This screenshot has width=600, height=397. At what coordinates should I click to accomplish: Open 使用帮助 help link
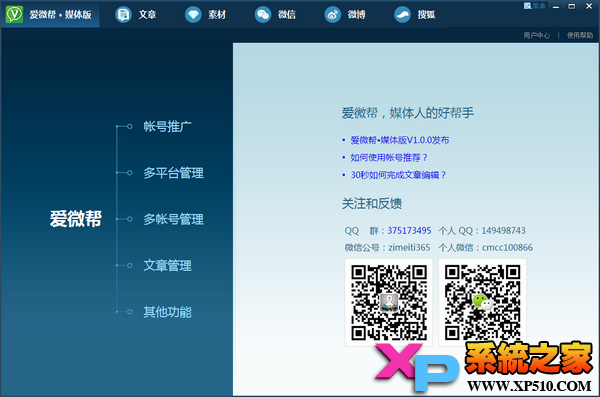580,36
